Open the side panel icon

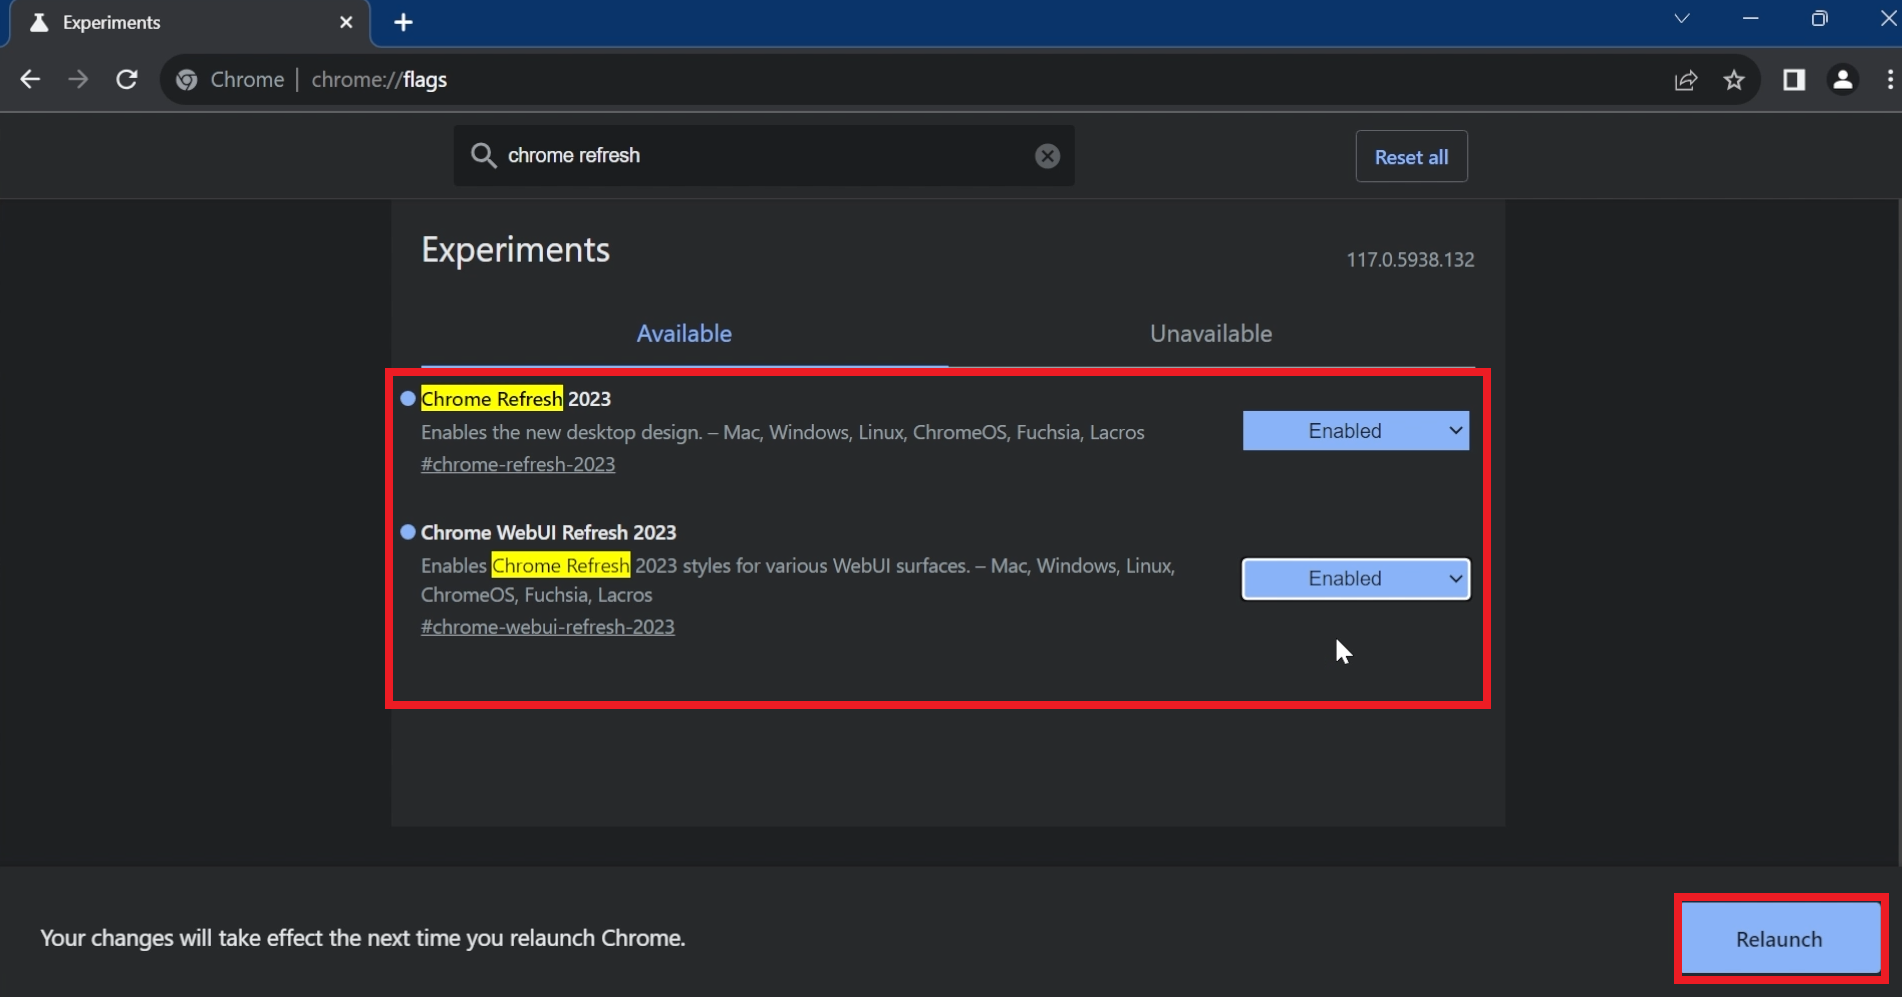click(x=1794, y=80)
